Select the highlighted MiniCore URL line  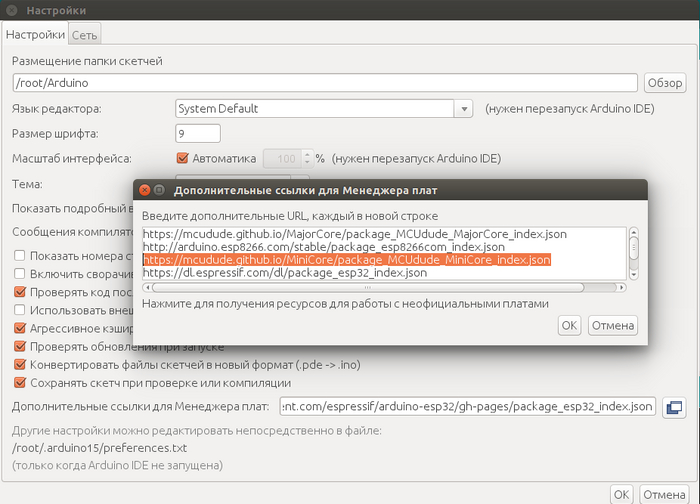tap(346, 259)
